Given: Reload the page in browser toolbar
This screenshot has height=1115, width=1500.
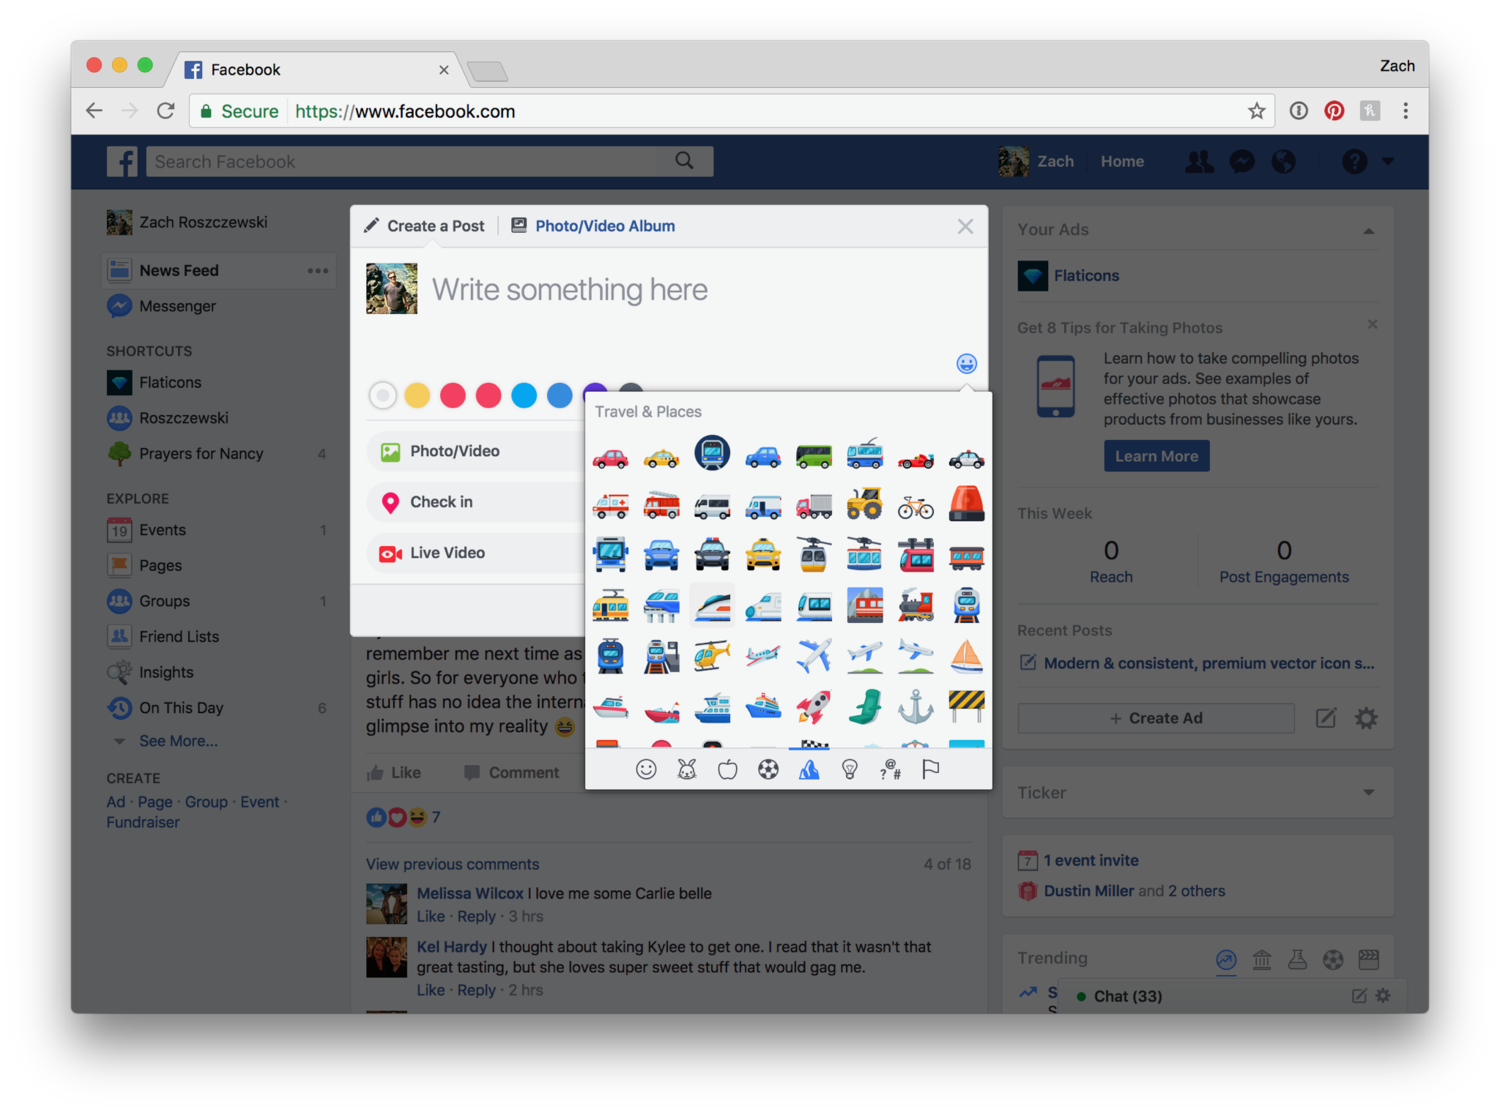Looking at the screenshot, I should pos(166,111).
